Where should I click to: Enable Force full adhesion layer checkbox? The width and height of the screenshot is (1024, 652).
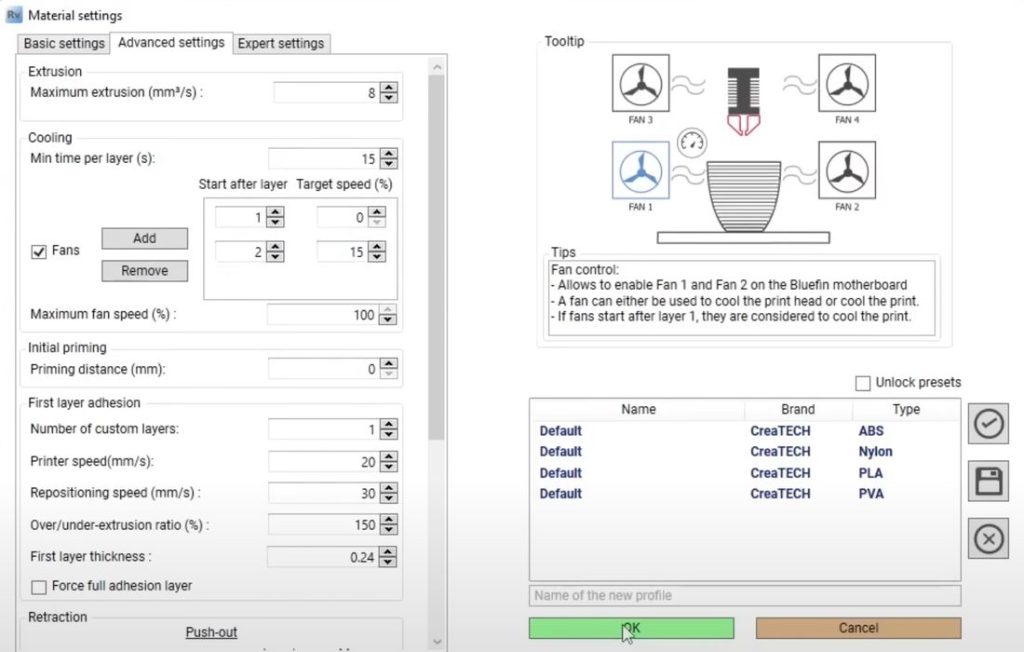[39, 586]
